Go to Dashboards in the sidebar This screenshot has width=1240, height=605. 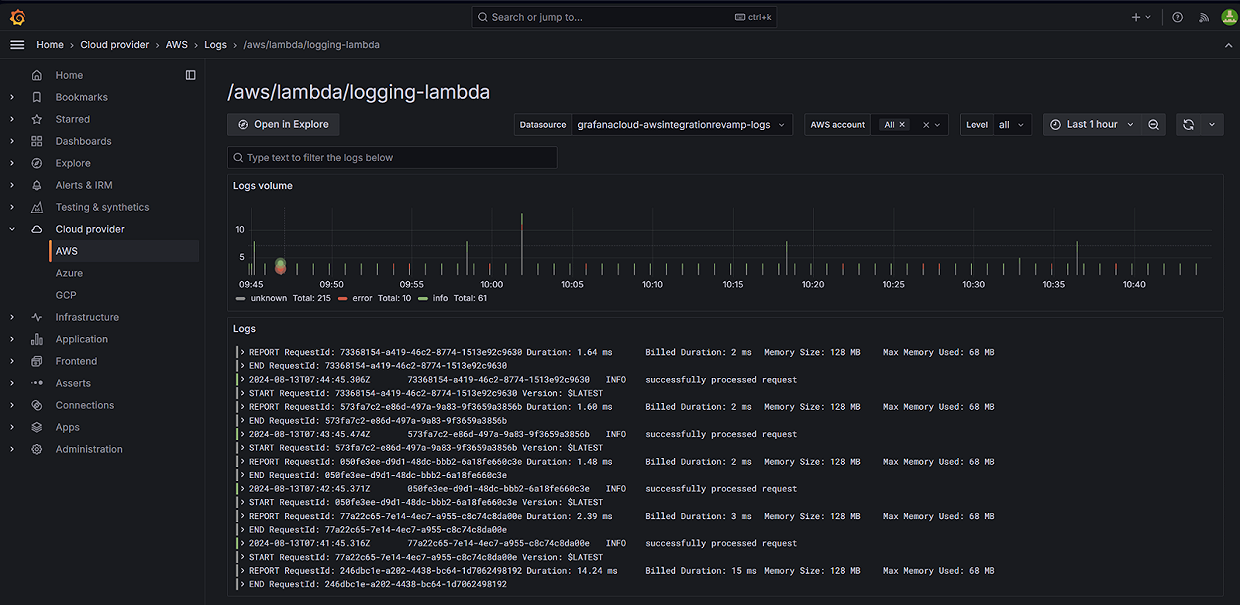[x=83, y=141]
